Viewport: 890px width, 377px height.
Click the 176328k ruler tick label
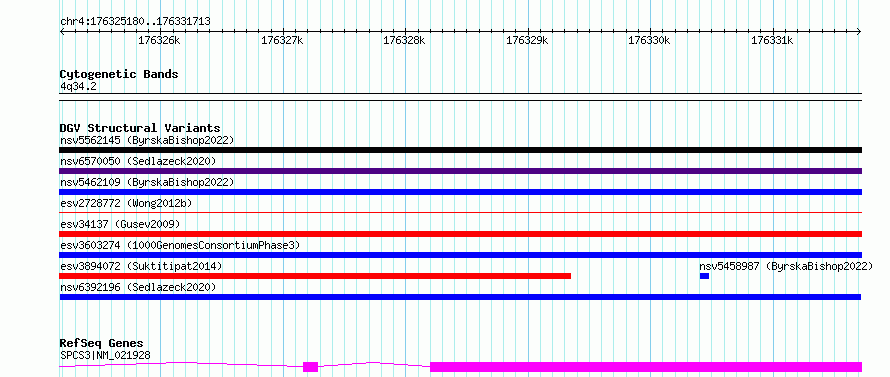[404, 41]
